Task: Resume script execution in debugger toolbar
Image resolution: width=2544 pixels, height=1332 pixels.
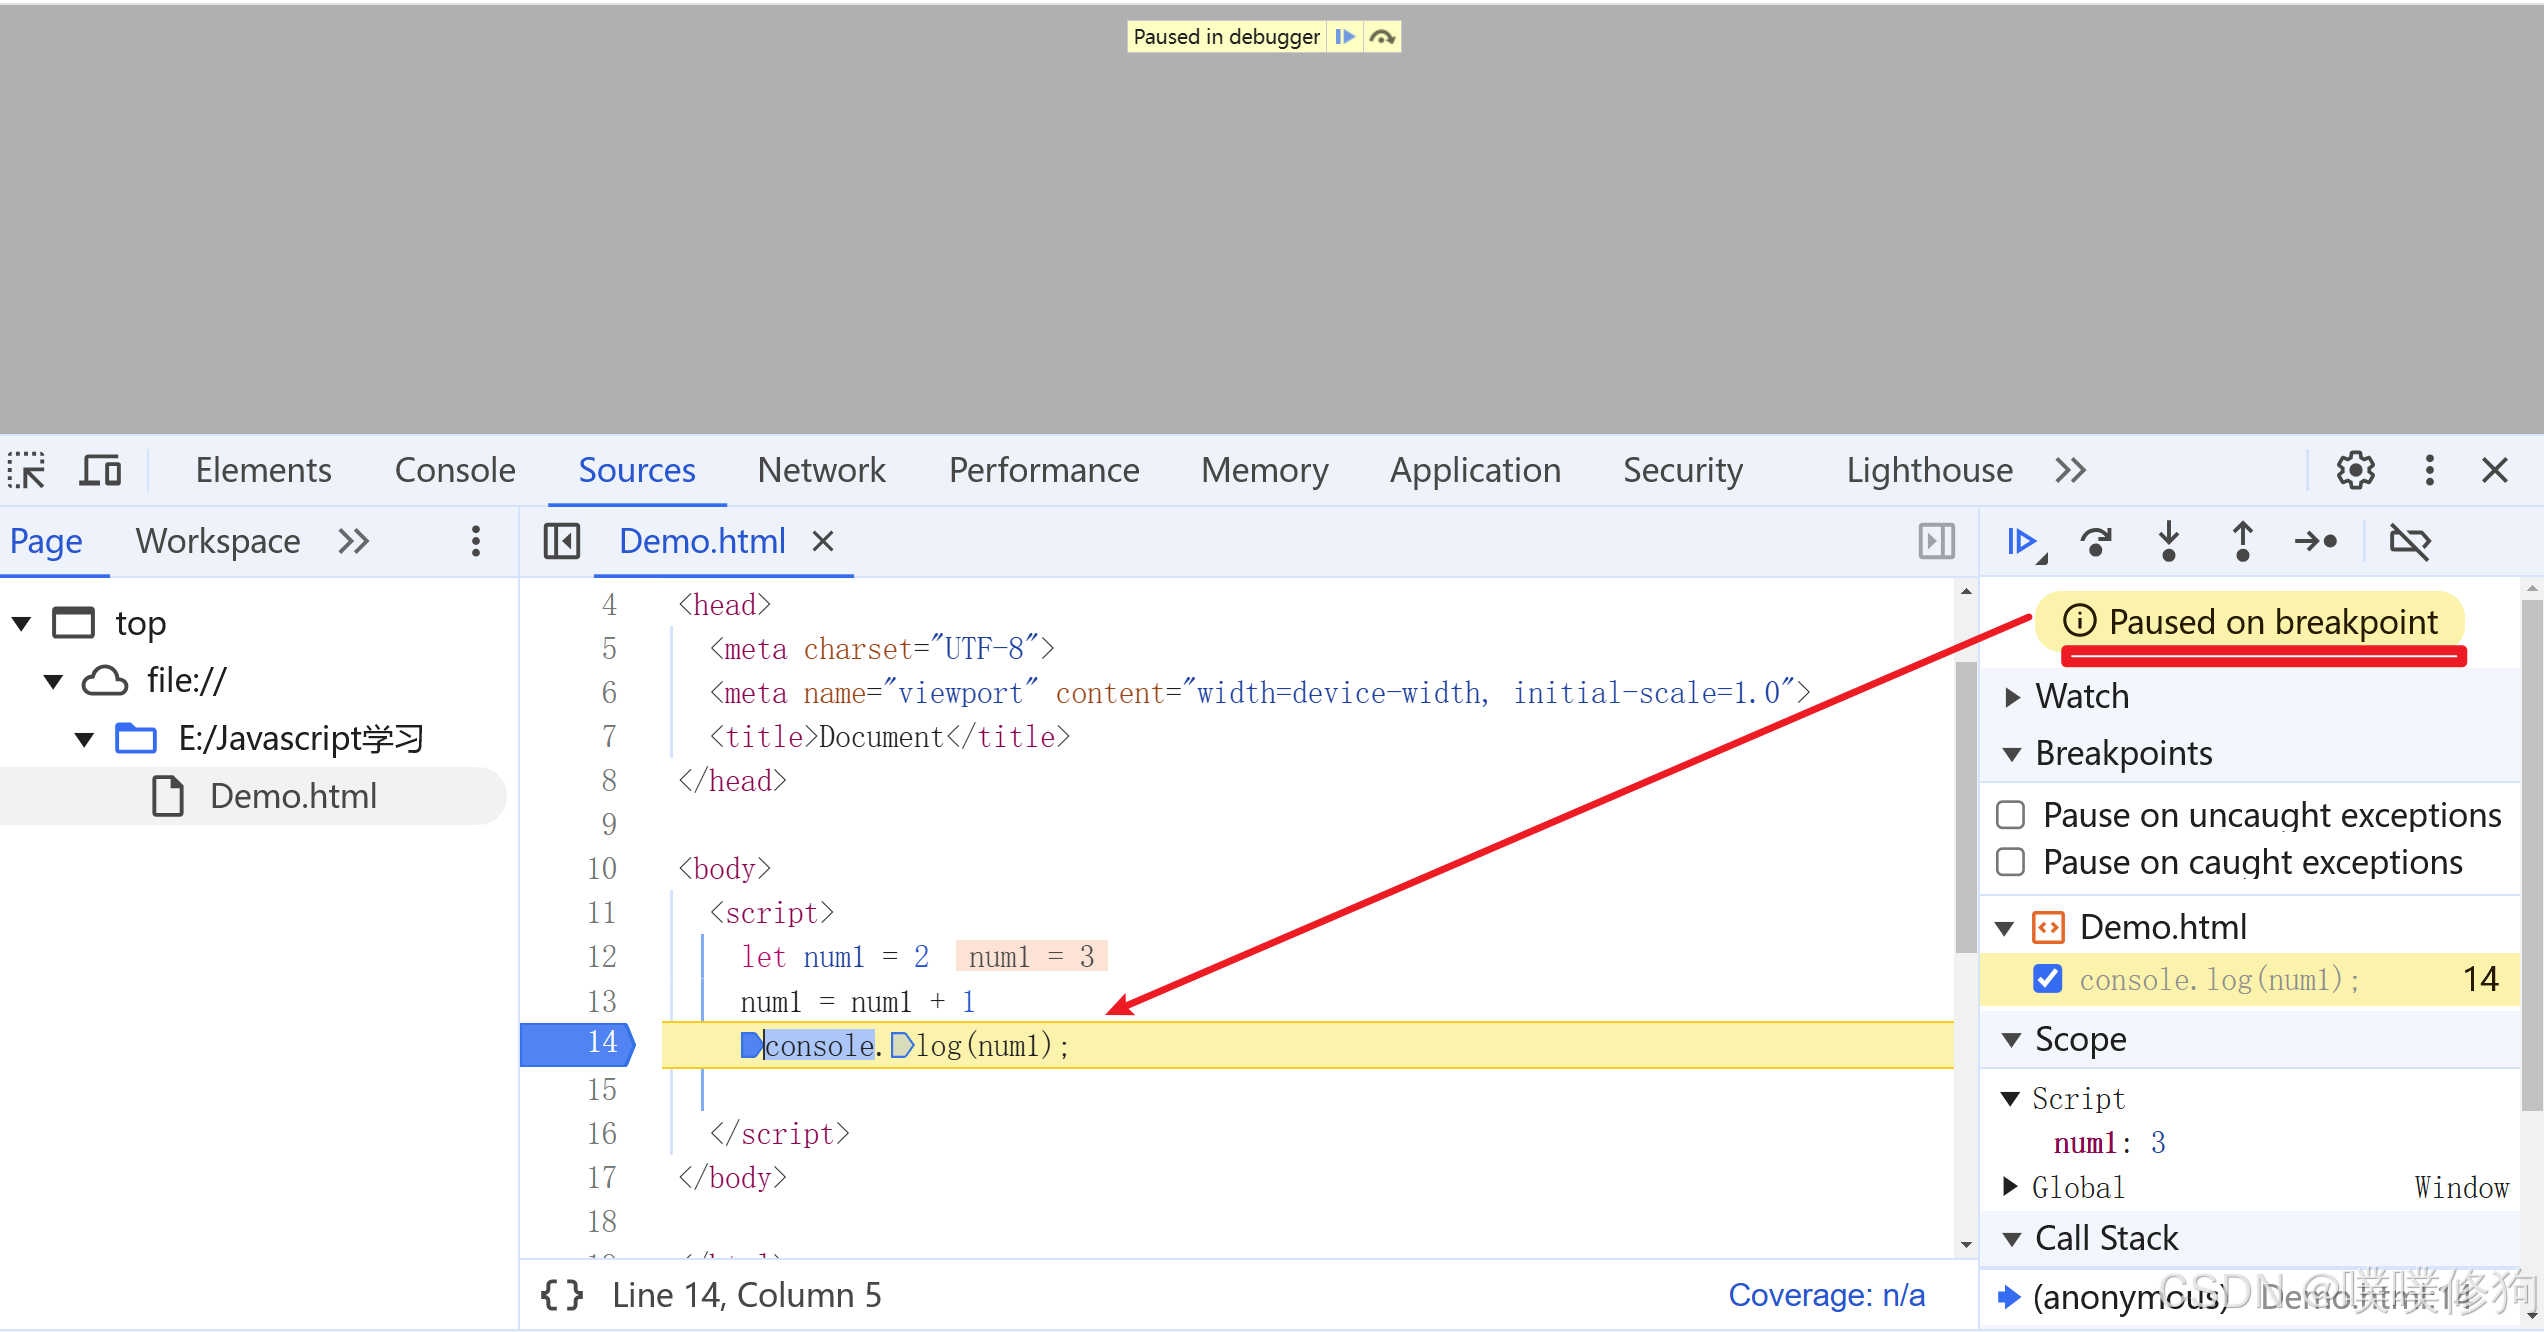Action: 2022,542
